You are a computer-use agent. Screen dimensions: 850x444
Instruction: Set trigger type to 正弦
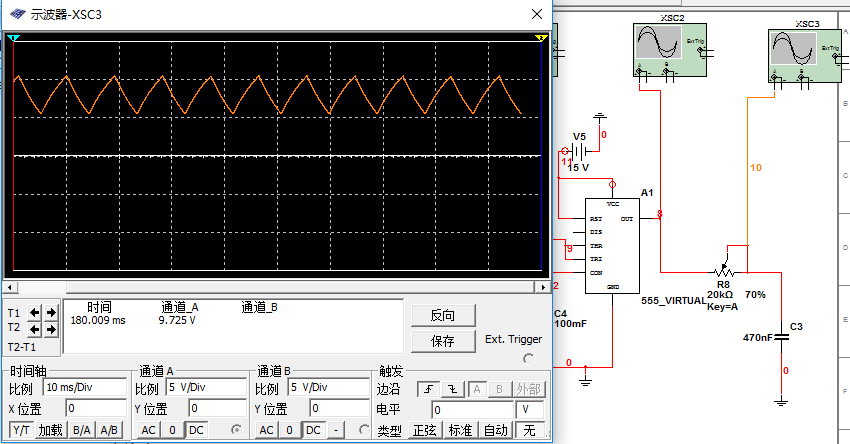[x=425, y=430]
